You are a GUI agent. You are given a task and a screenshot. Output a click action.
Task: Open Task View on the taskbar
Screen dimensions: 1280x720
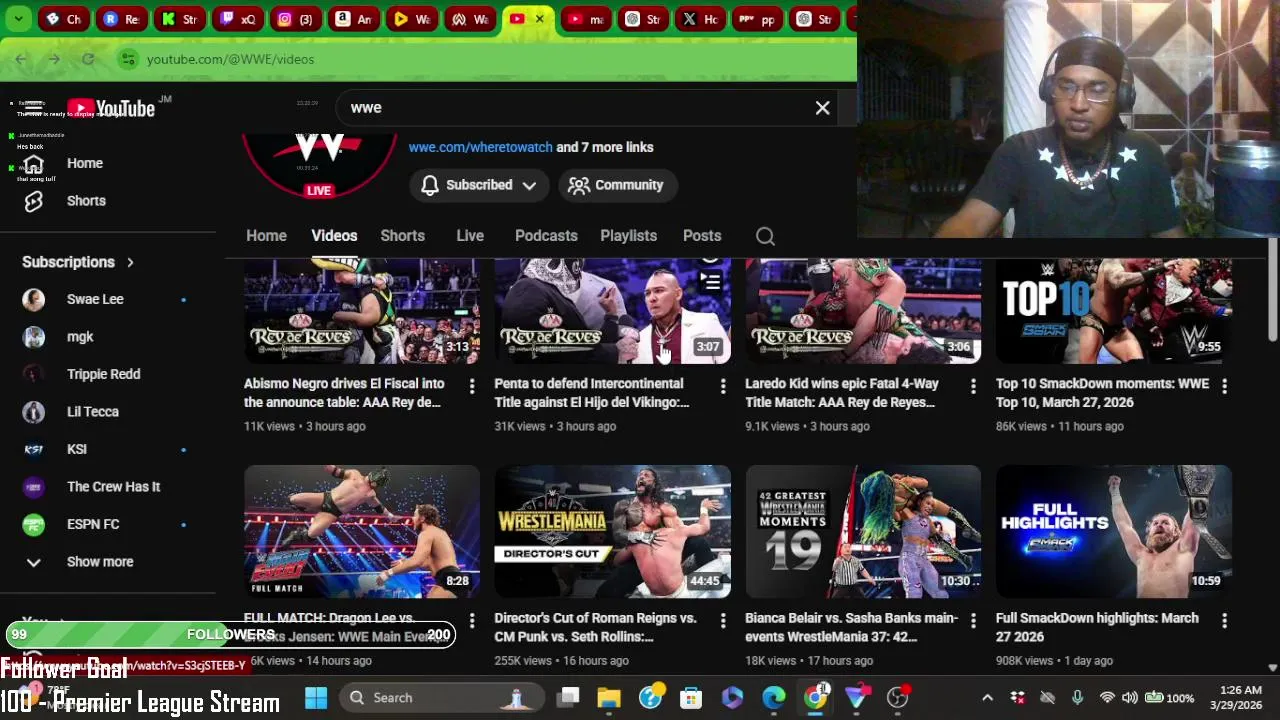click(x=568, y=697)
